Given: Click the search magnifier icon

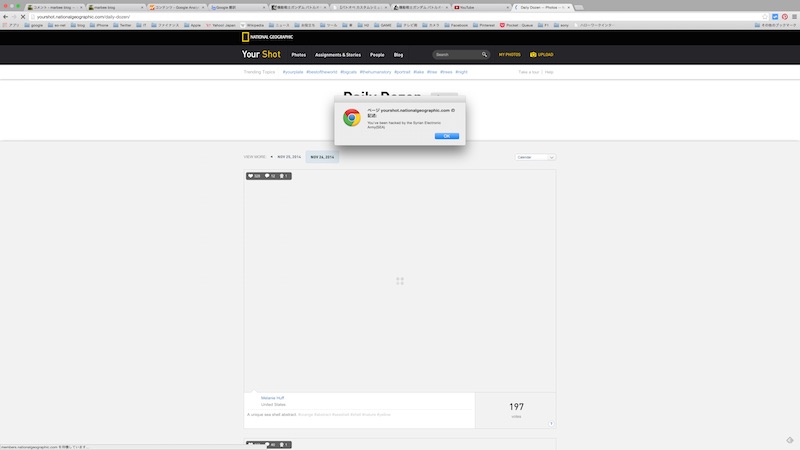Looking at the screenshot, I should [x=485, y=55].
